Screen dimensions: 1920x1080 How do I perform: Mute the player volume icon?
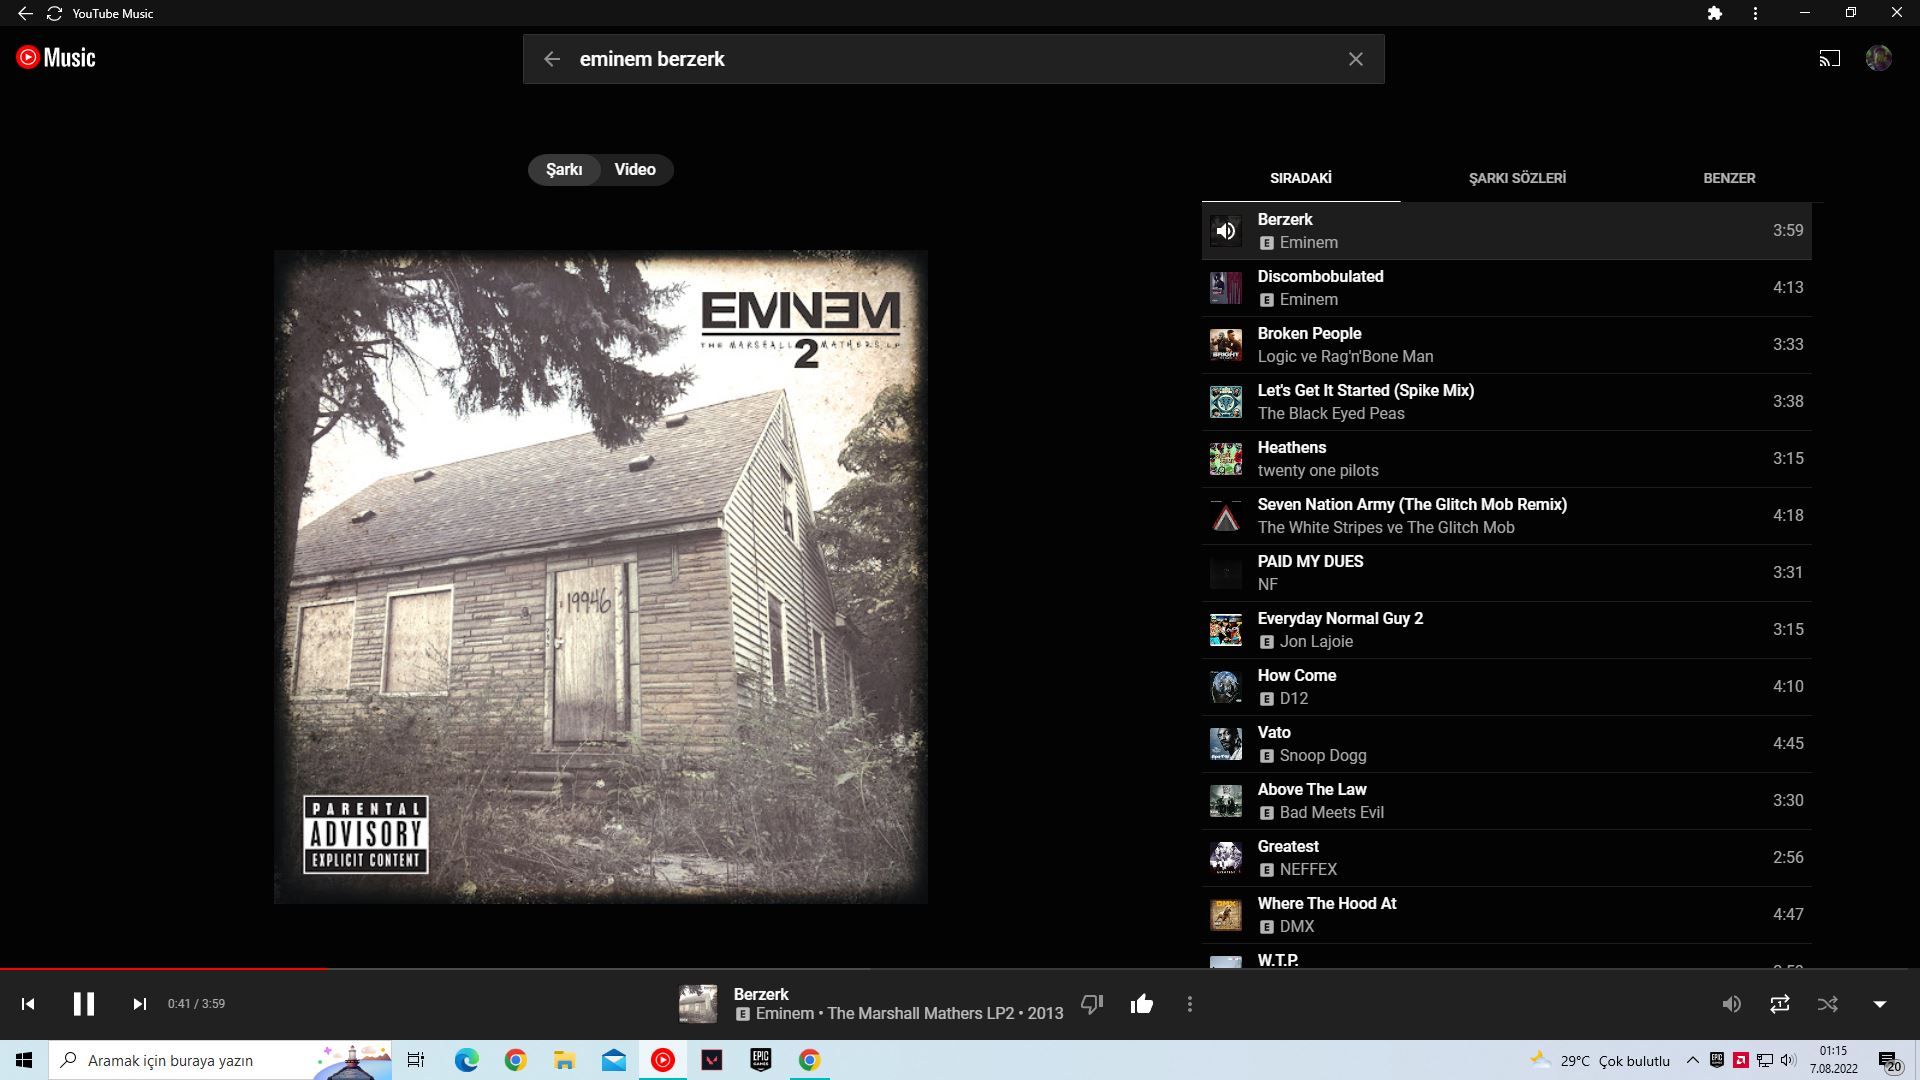tap(1731, 1004)
